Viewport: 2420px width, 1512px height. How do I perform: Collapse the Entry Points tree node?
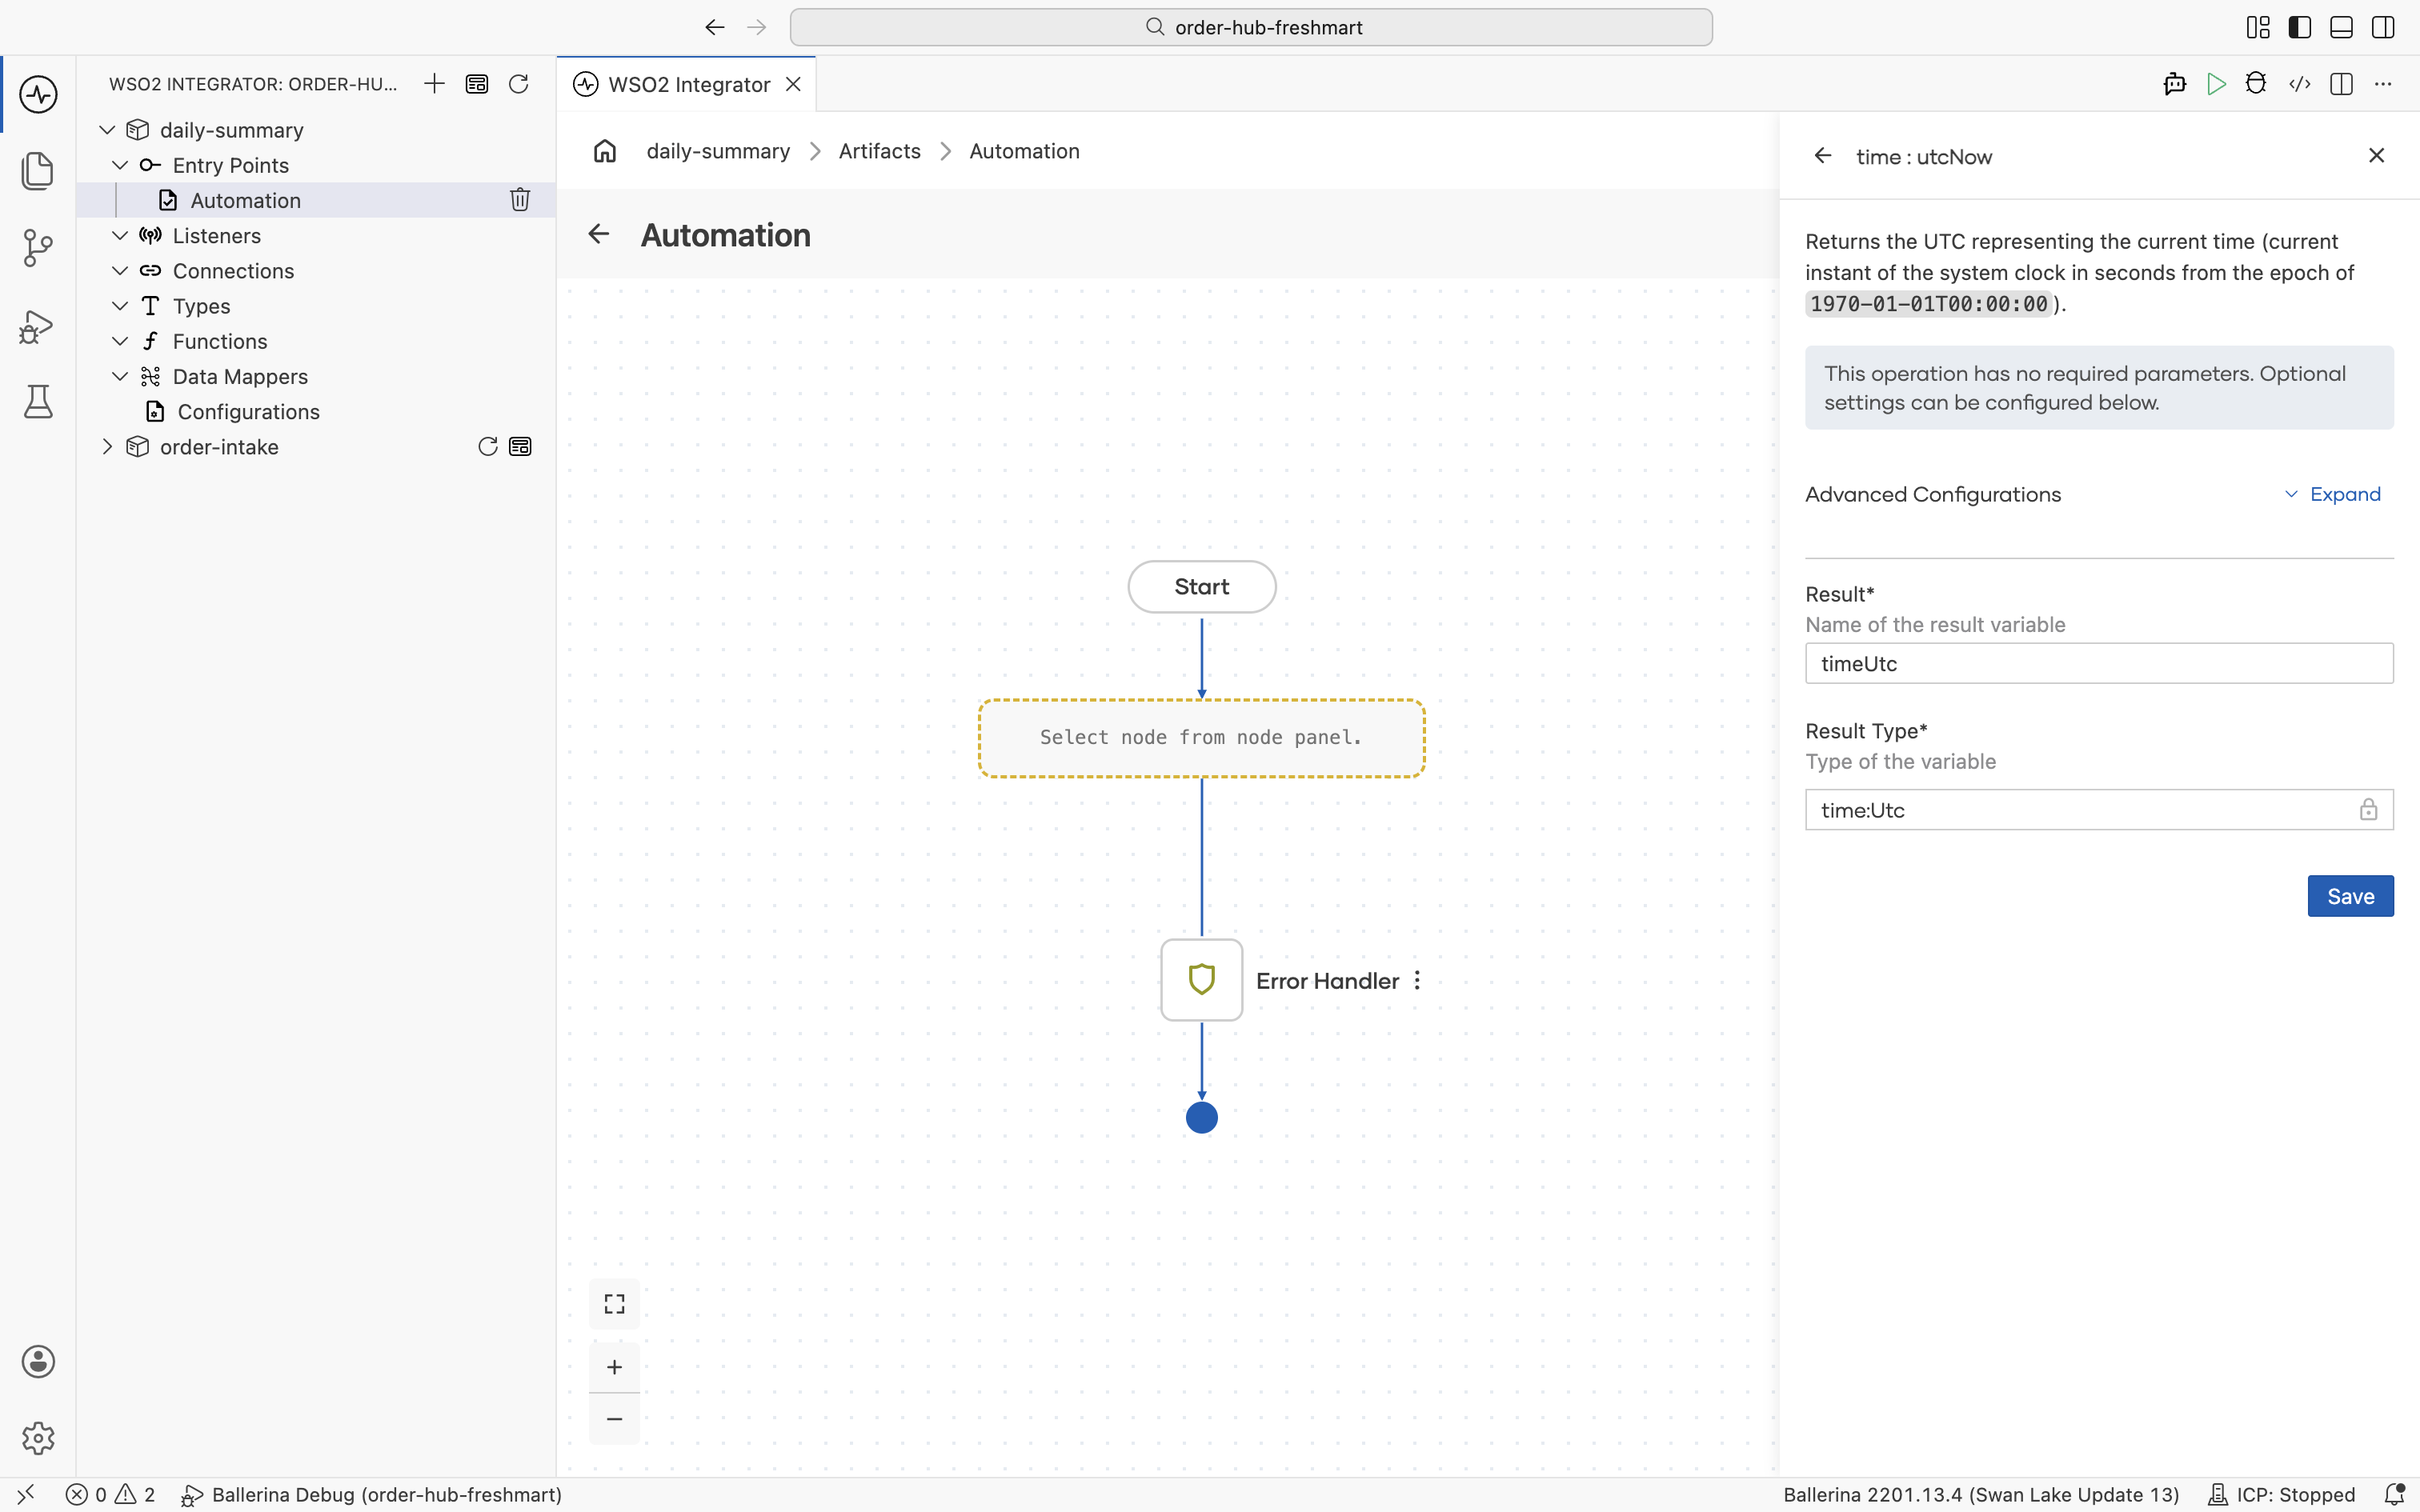(x=120, y=165)
